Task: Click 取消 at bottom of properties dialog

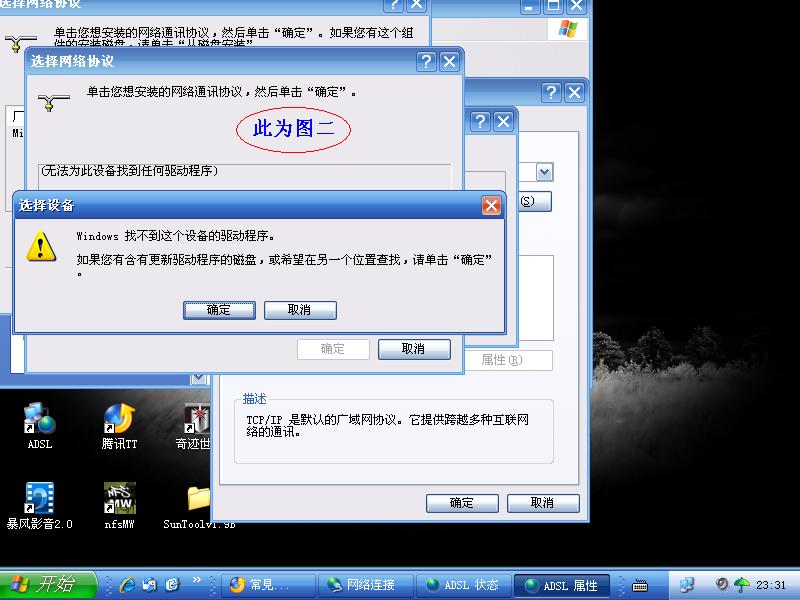Action: (x=543, y=503)
